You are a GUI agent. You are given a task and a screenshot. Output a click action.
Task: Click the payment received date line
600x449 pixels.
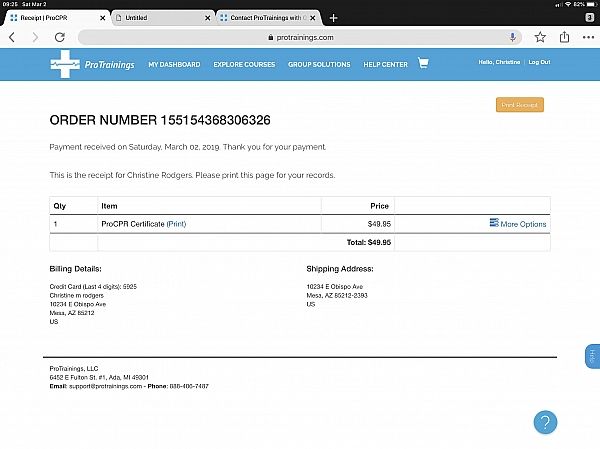[x=188, y=147]
